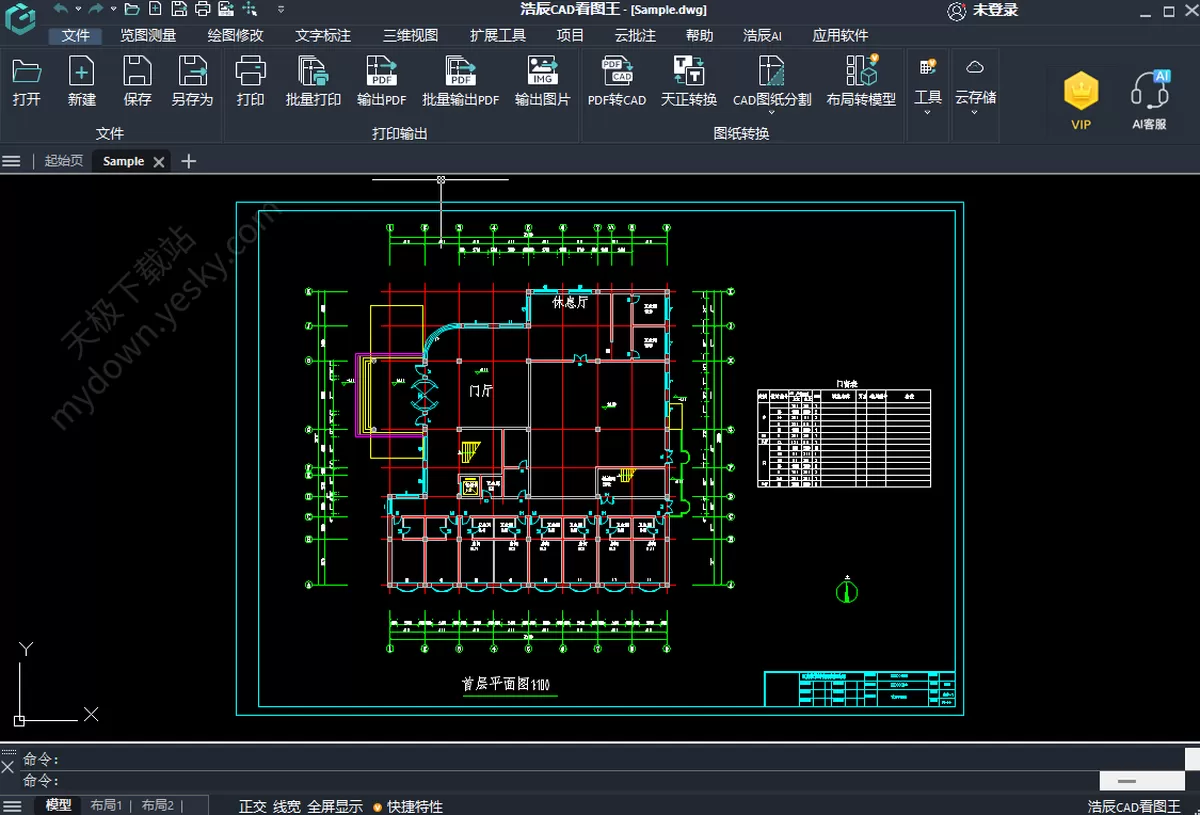
Task: Click quick-access pan/move cursor icon
Action: click(251, 9)
